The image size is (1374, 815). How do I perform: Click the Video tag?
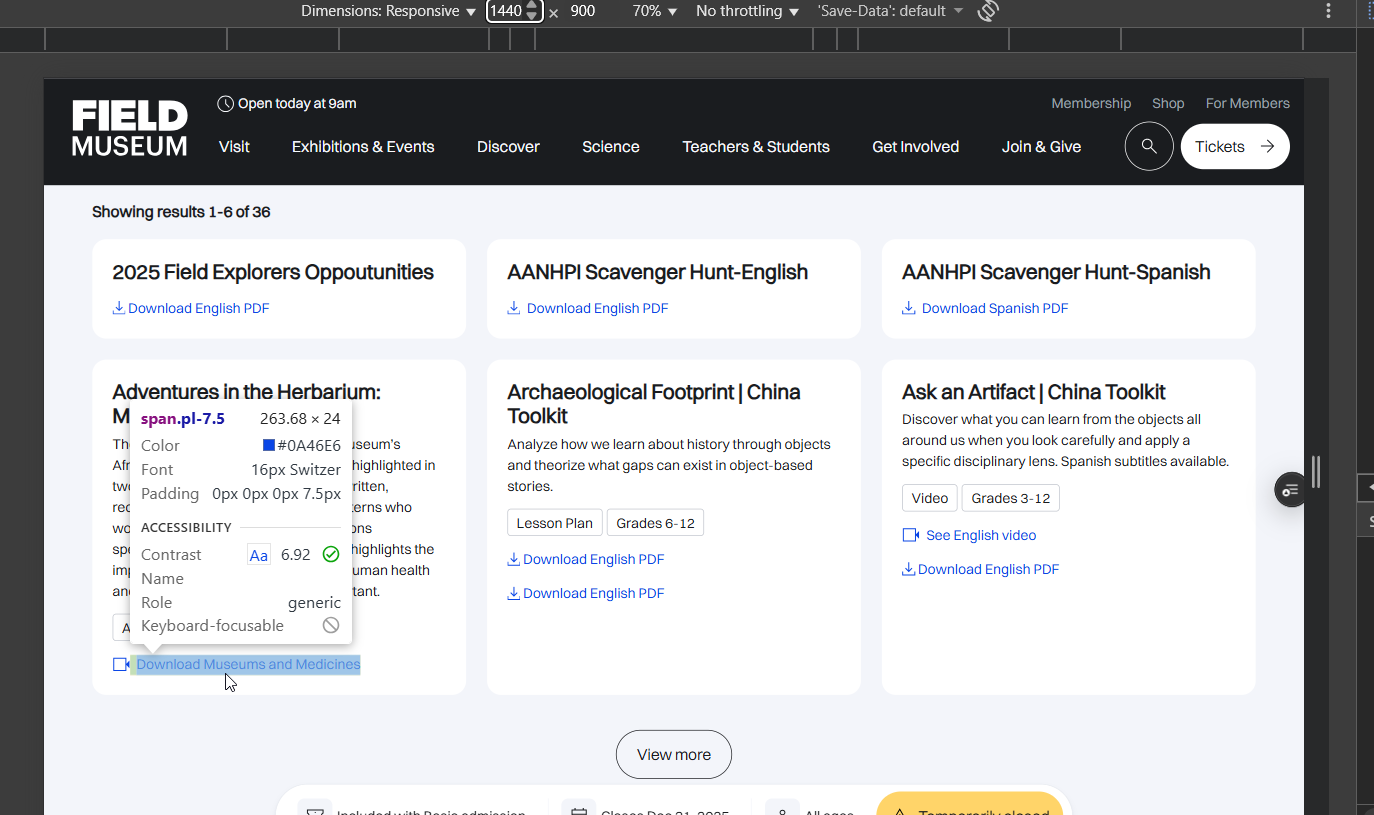click(930, 498)
